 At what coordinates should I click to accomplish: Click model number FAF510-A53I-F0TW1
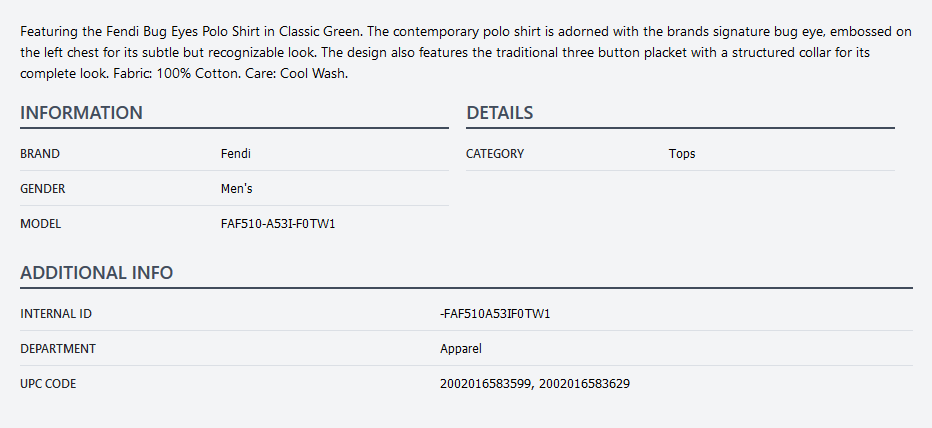278,224
